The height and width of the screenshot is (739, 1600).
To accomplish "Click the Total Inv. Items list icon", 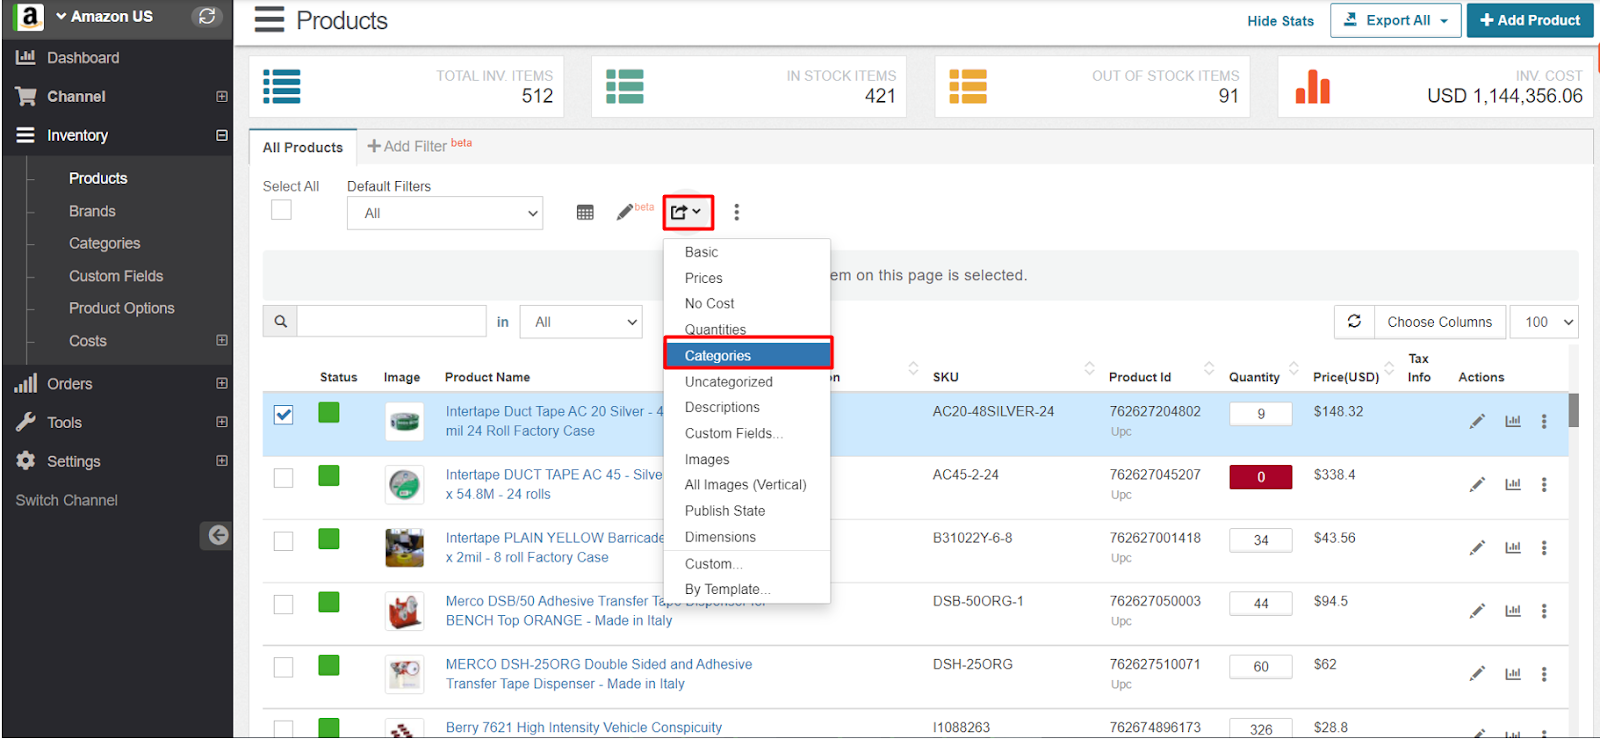I will pos(282,86).
